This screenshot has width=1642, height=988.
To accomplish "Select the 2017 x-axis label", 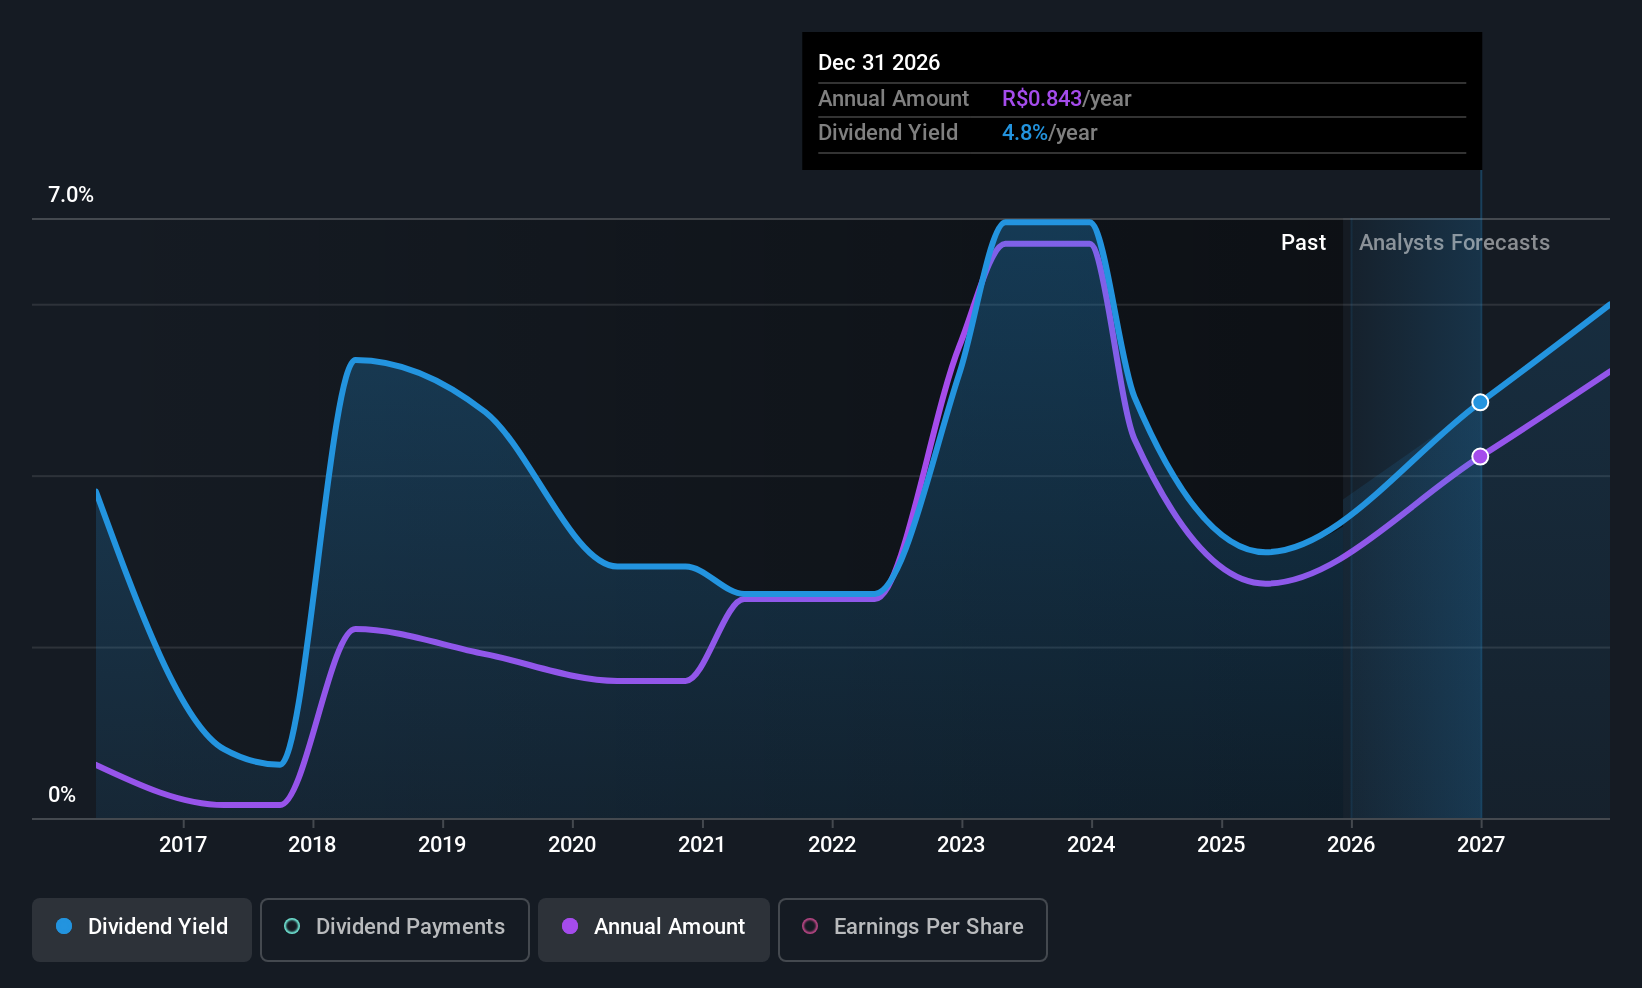I will pyautogui.click(x=183, y=845).
